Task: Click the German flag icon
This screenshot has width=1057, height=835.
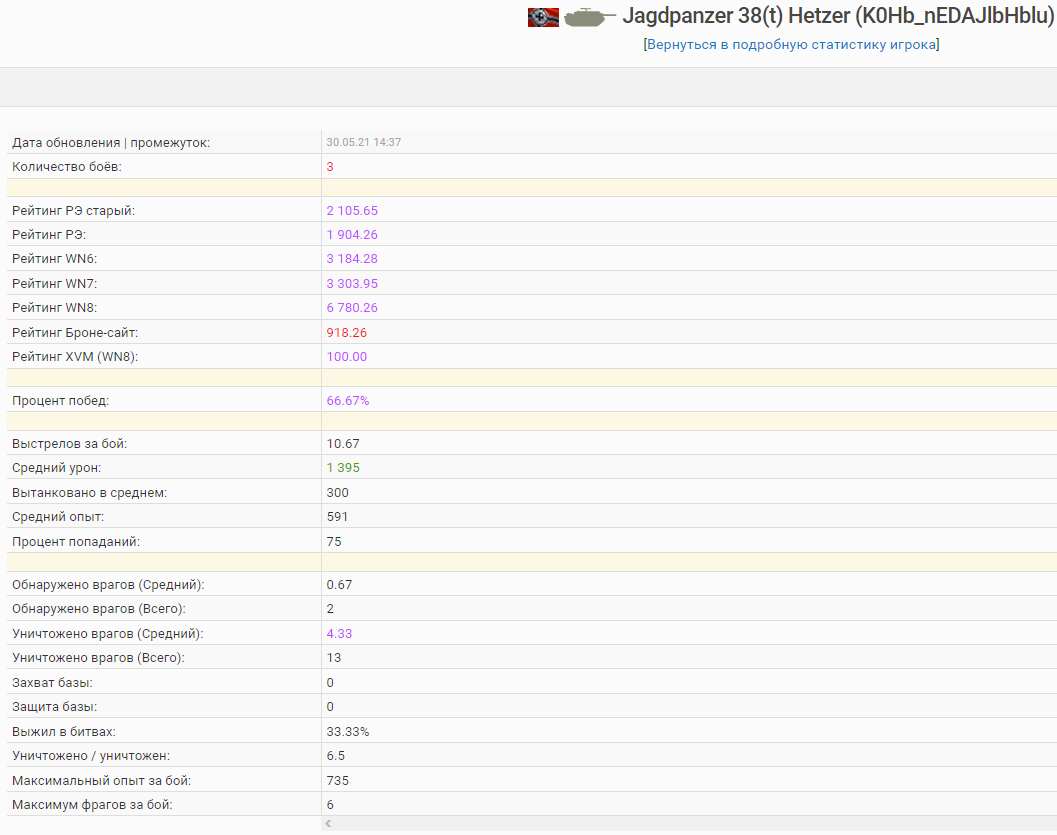Action: click(543, 18)
